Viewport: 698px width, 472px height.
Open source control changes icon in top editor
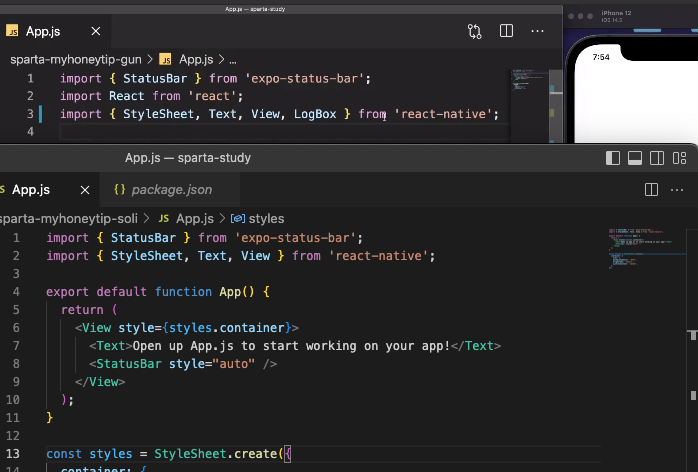(x=475, y=31)
